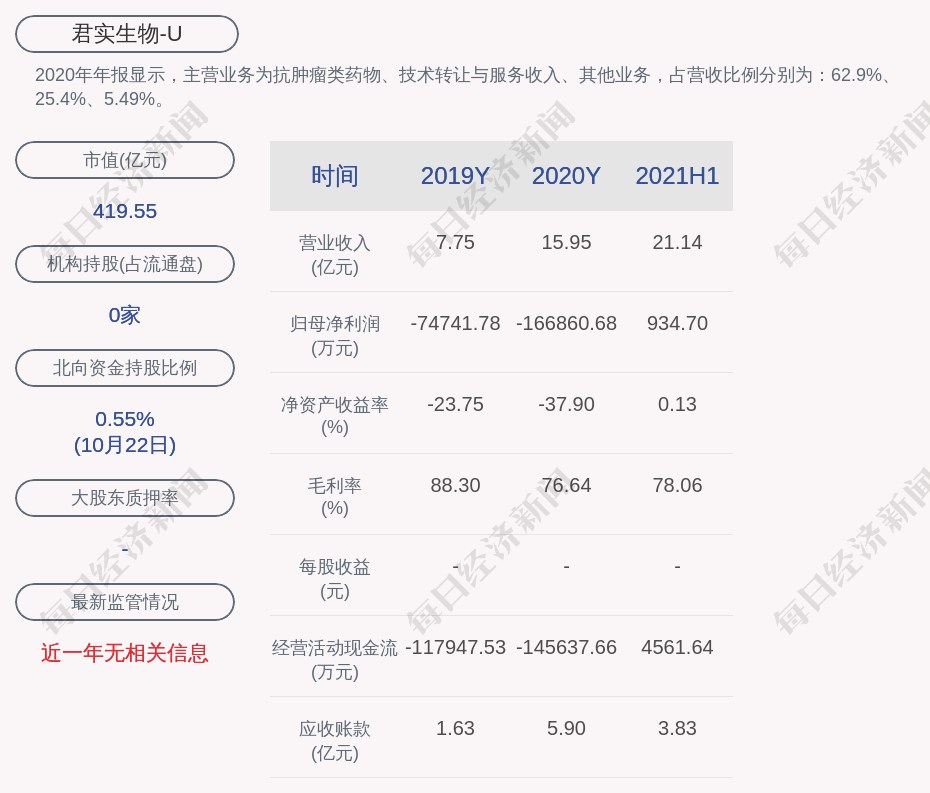Click the 经营活动现金流(万元) row label
The width and height of the screenshot is (930, 793).
334,659
